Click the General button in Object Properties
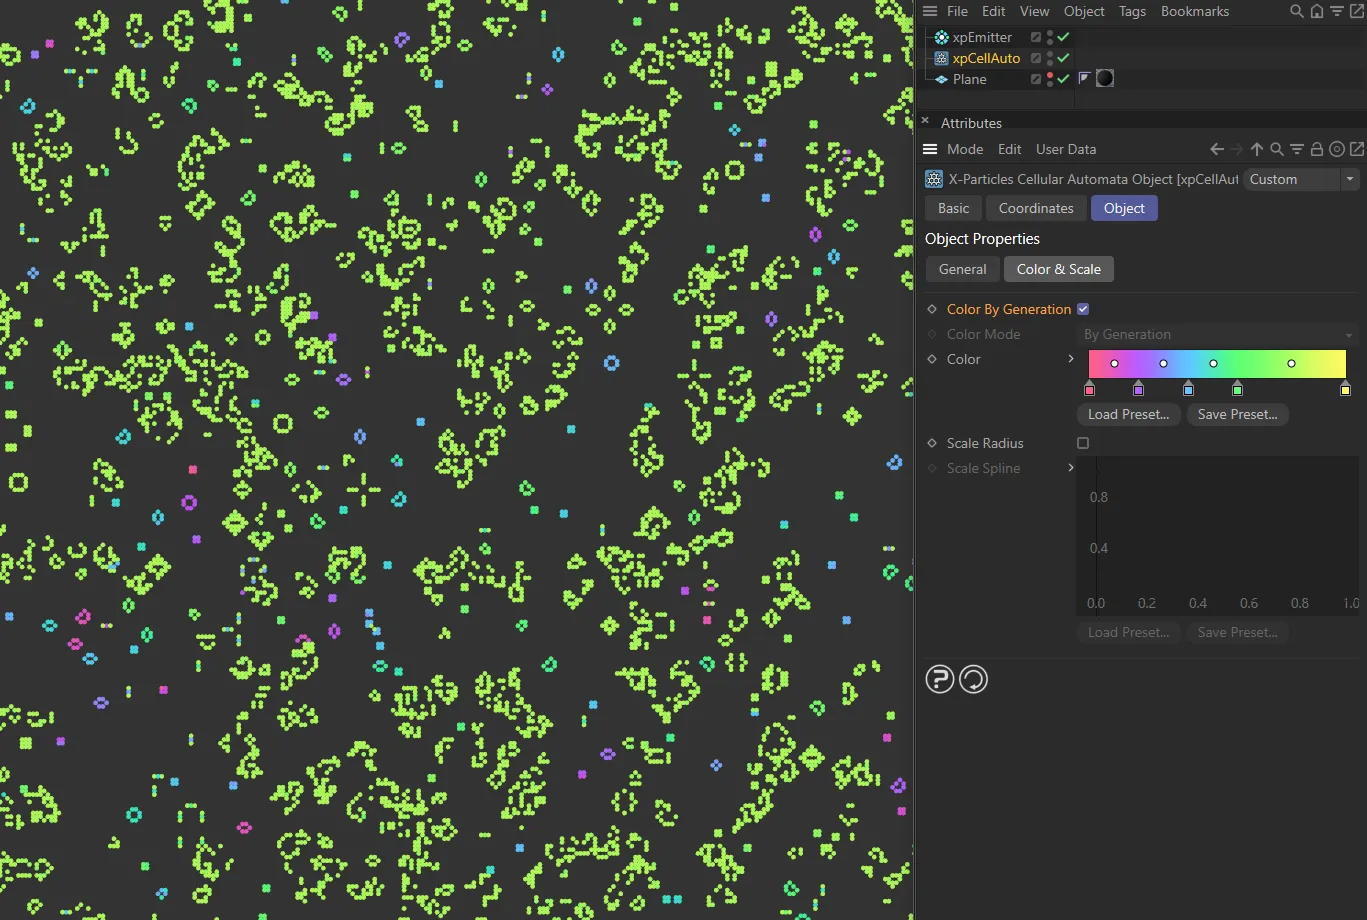Viewport: 1367px width, 920px height. 961,268
